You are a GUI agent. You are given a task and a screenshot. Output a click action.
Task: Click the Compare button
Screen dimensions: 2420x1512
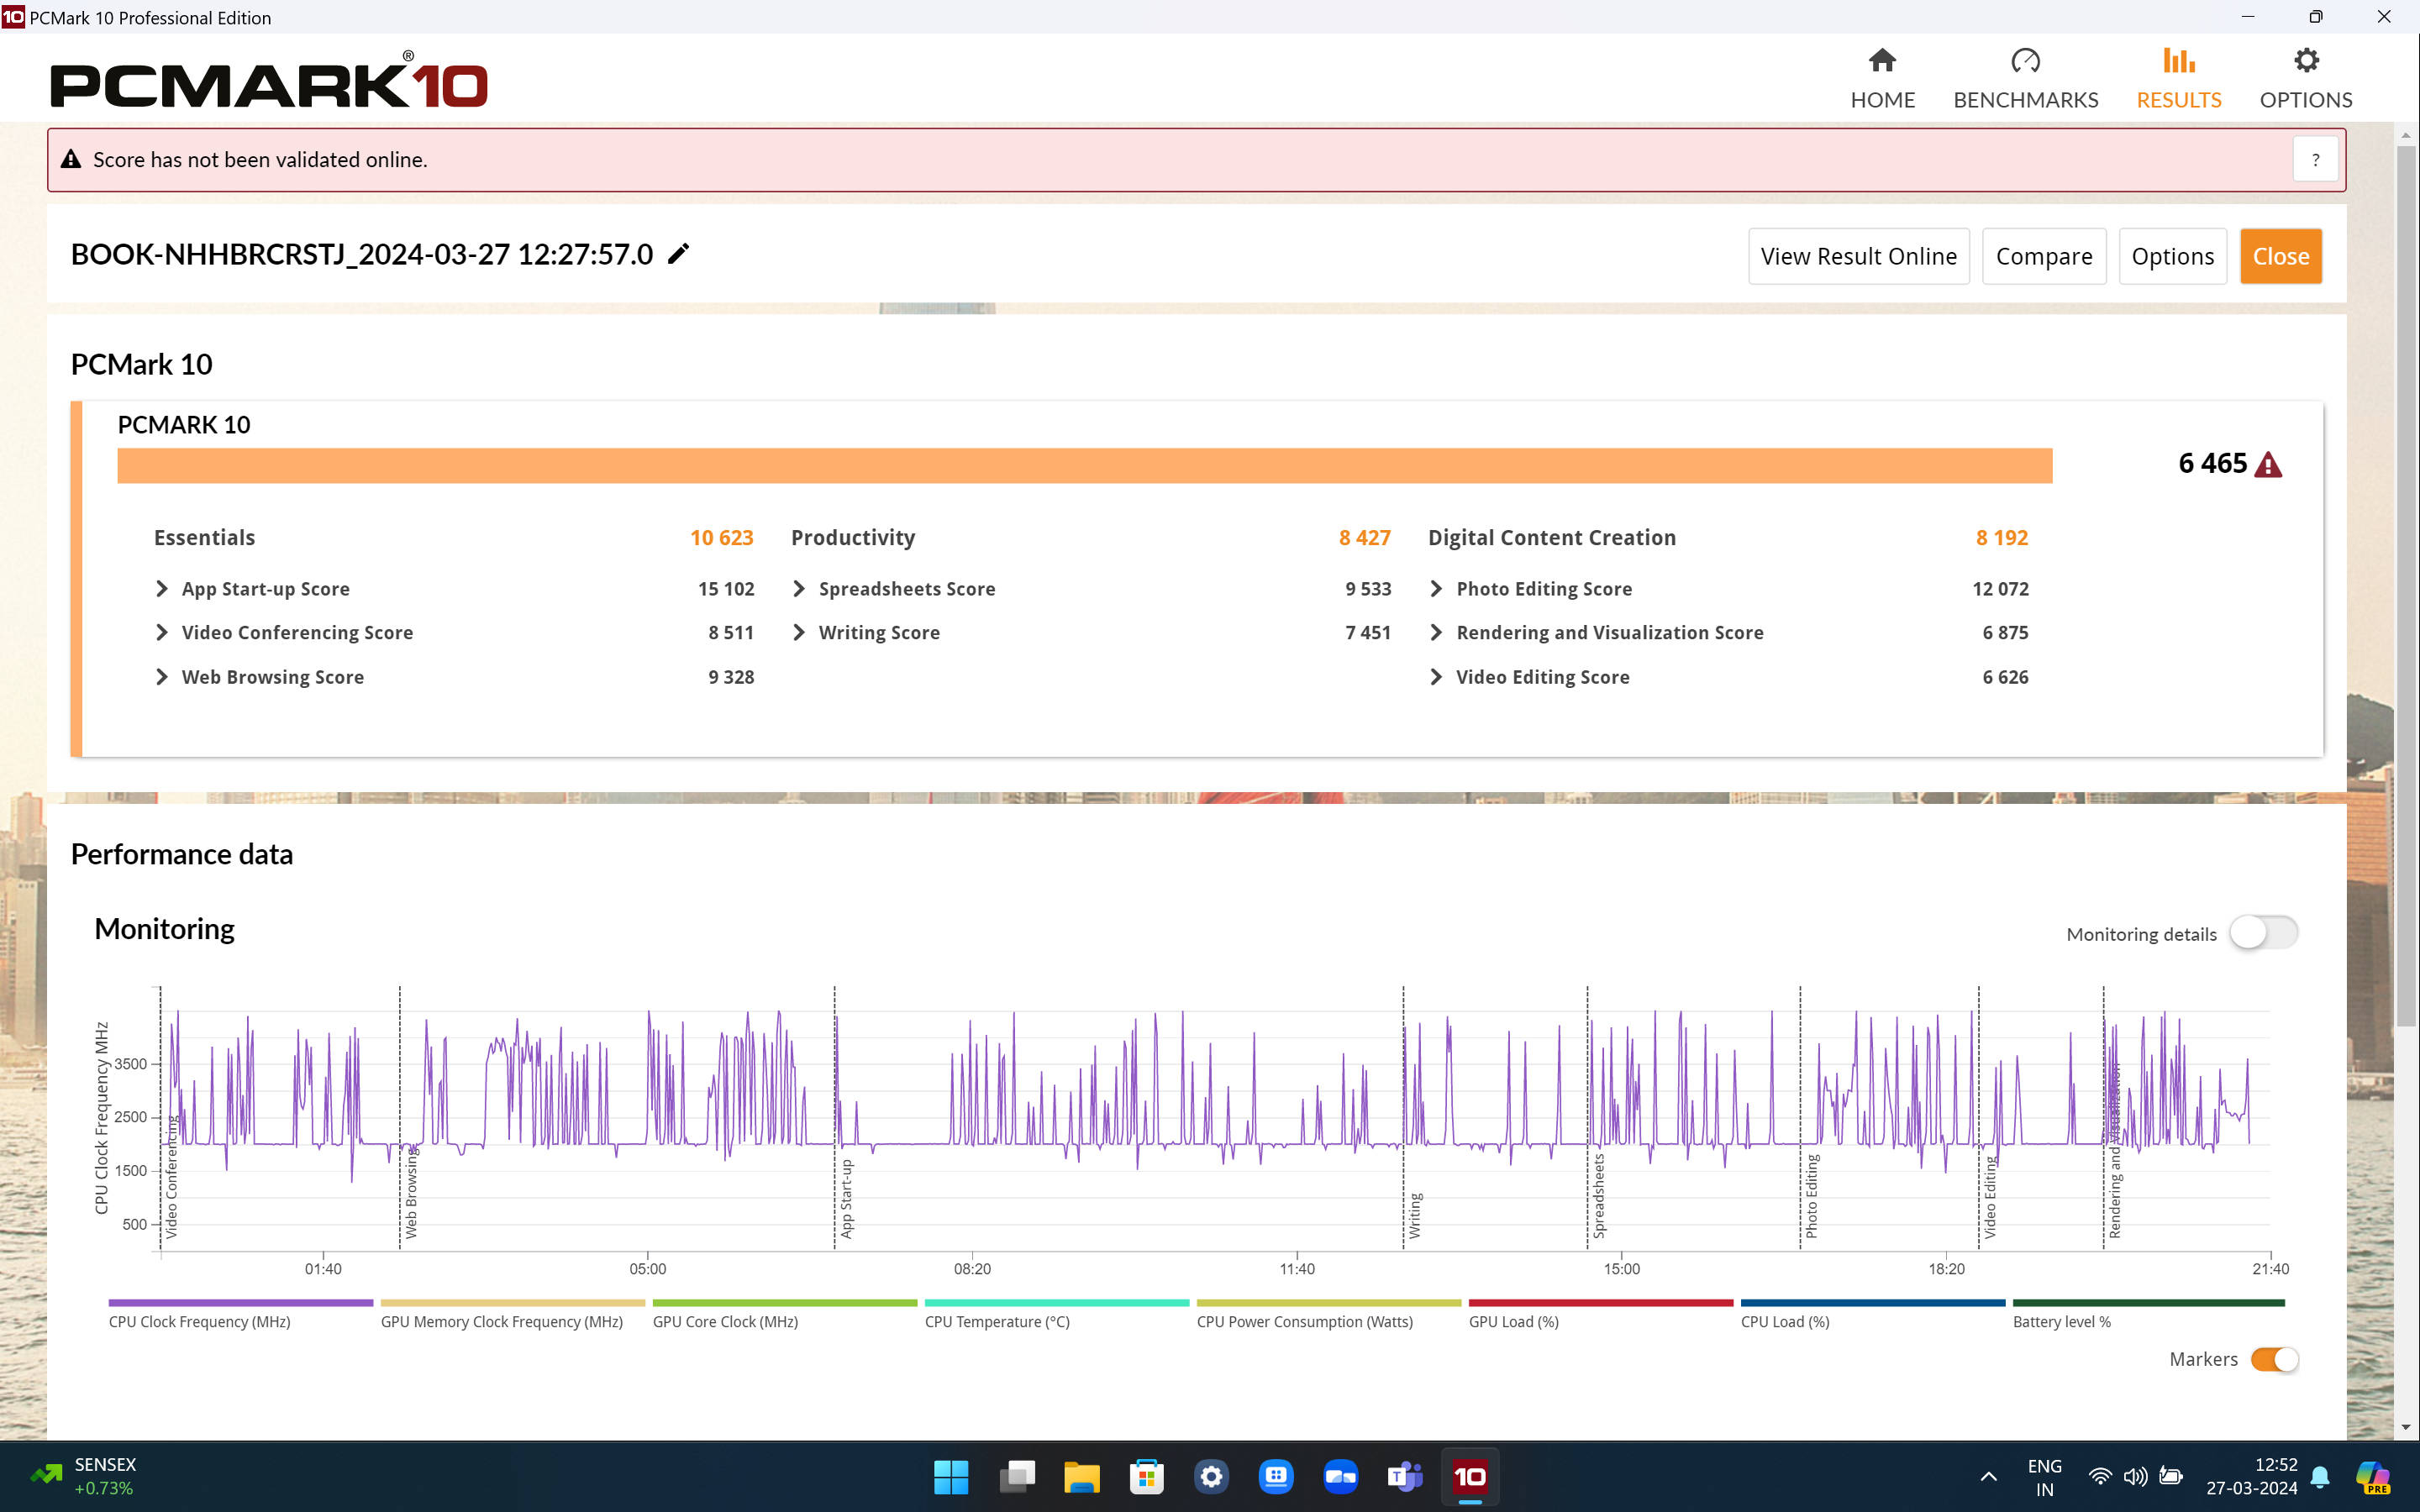(x=2043, y=256)
